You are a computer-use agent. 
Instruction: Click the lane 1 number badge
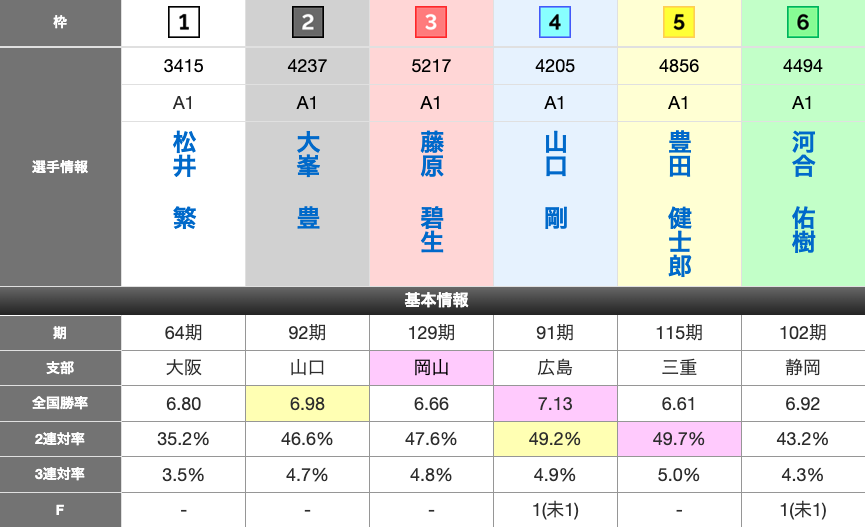[x=183, y=22]
